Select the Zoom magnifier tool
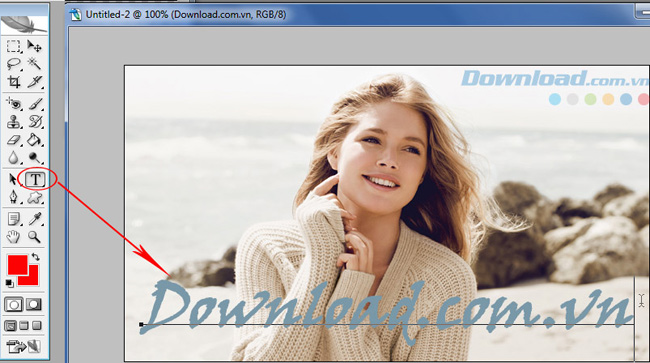This screenshot has height=363, width=650. pos(34,237)
